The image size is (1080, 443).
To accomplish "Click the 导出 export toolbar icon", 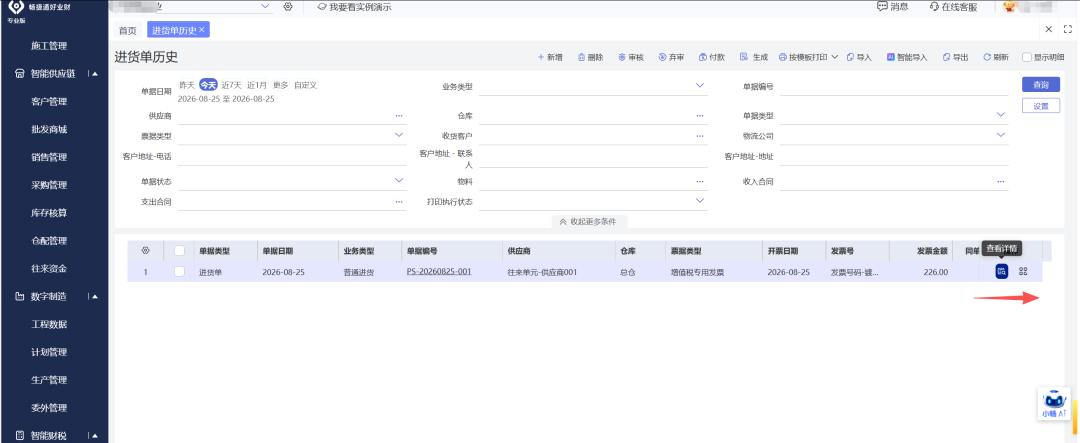I will [x=946, y=57].
